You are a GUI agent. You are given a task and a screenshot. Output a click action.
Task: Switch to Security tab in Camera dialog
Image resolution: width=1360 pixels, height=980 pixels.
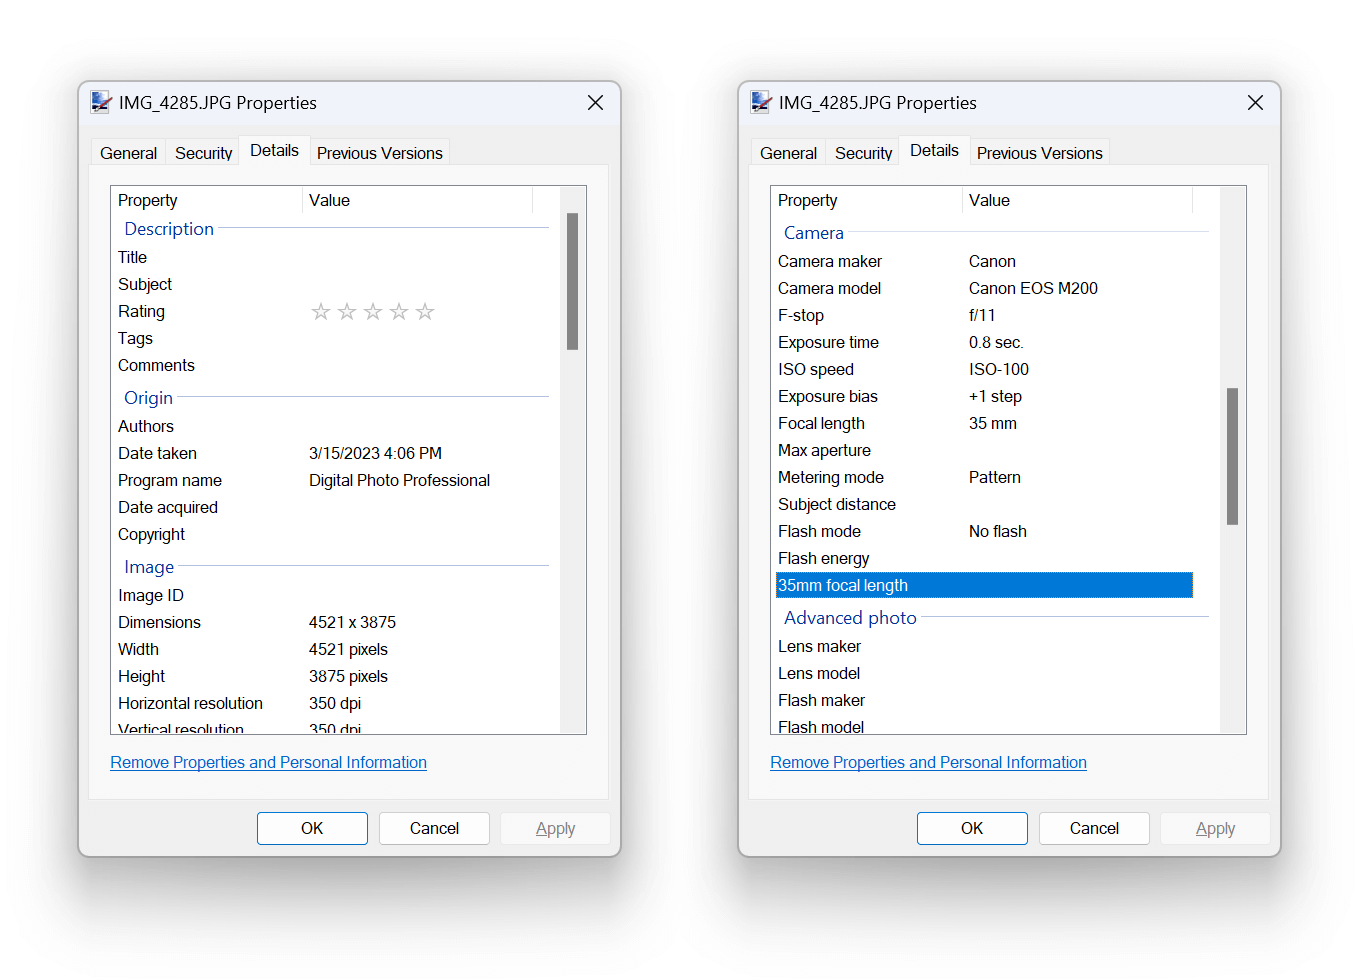[863, 153]
